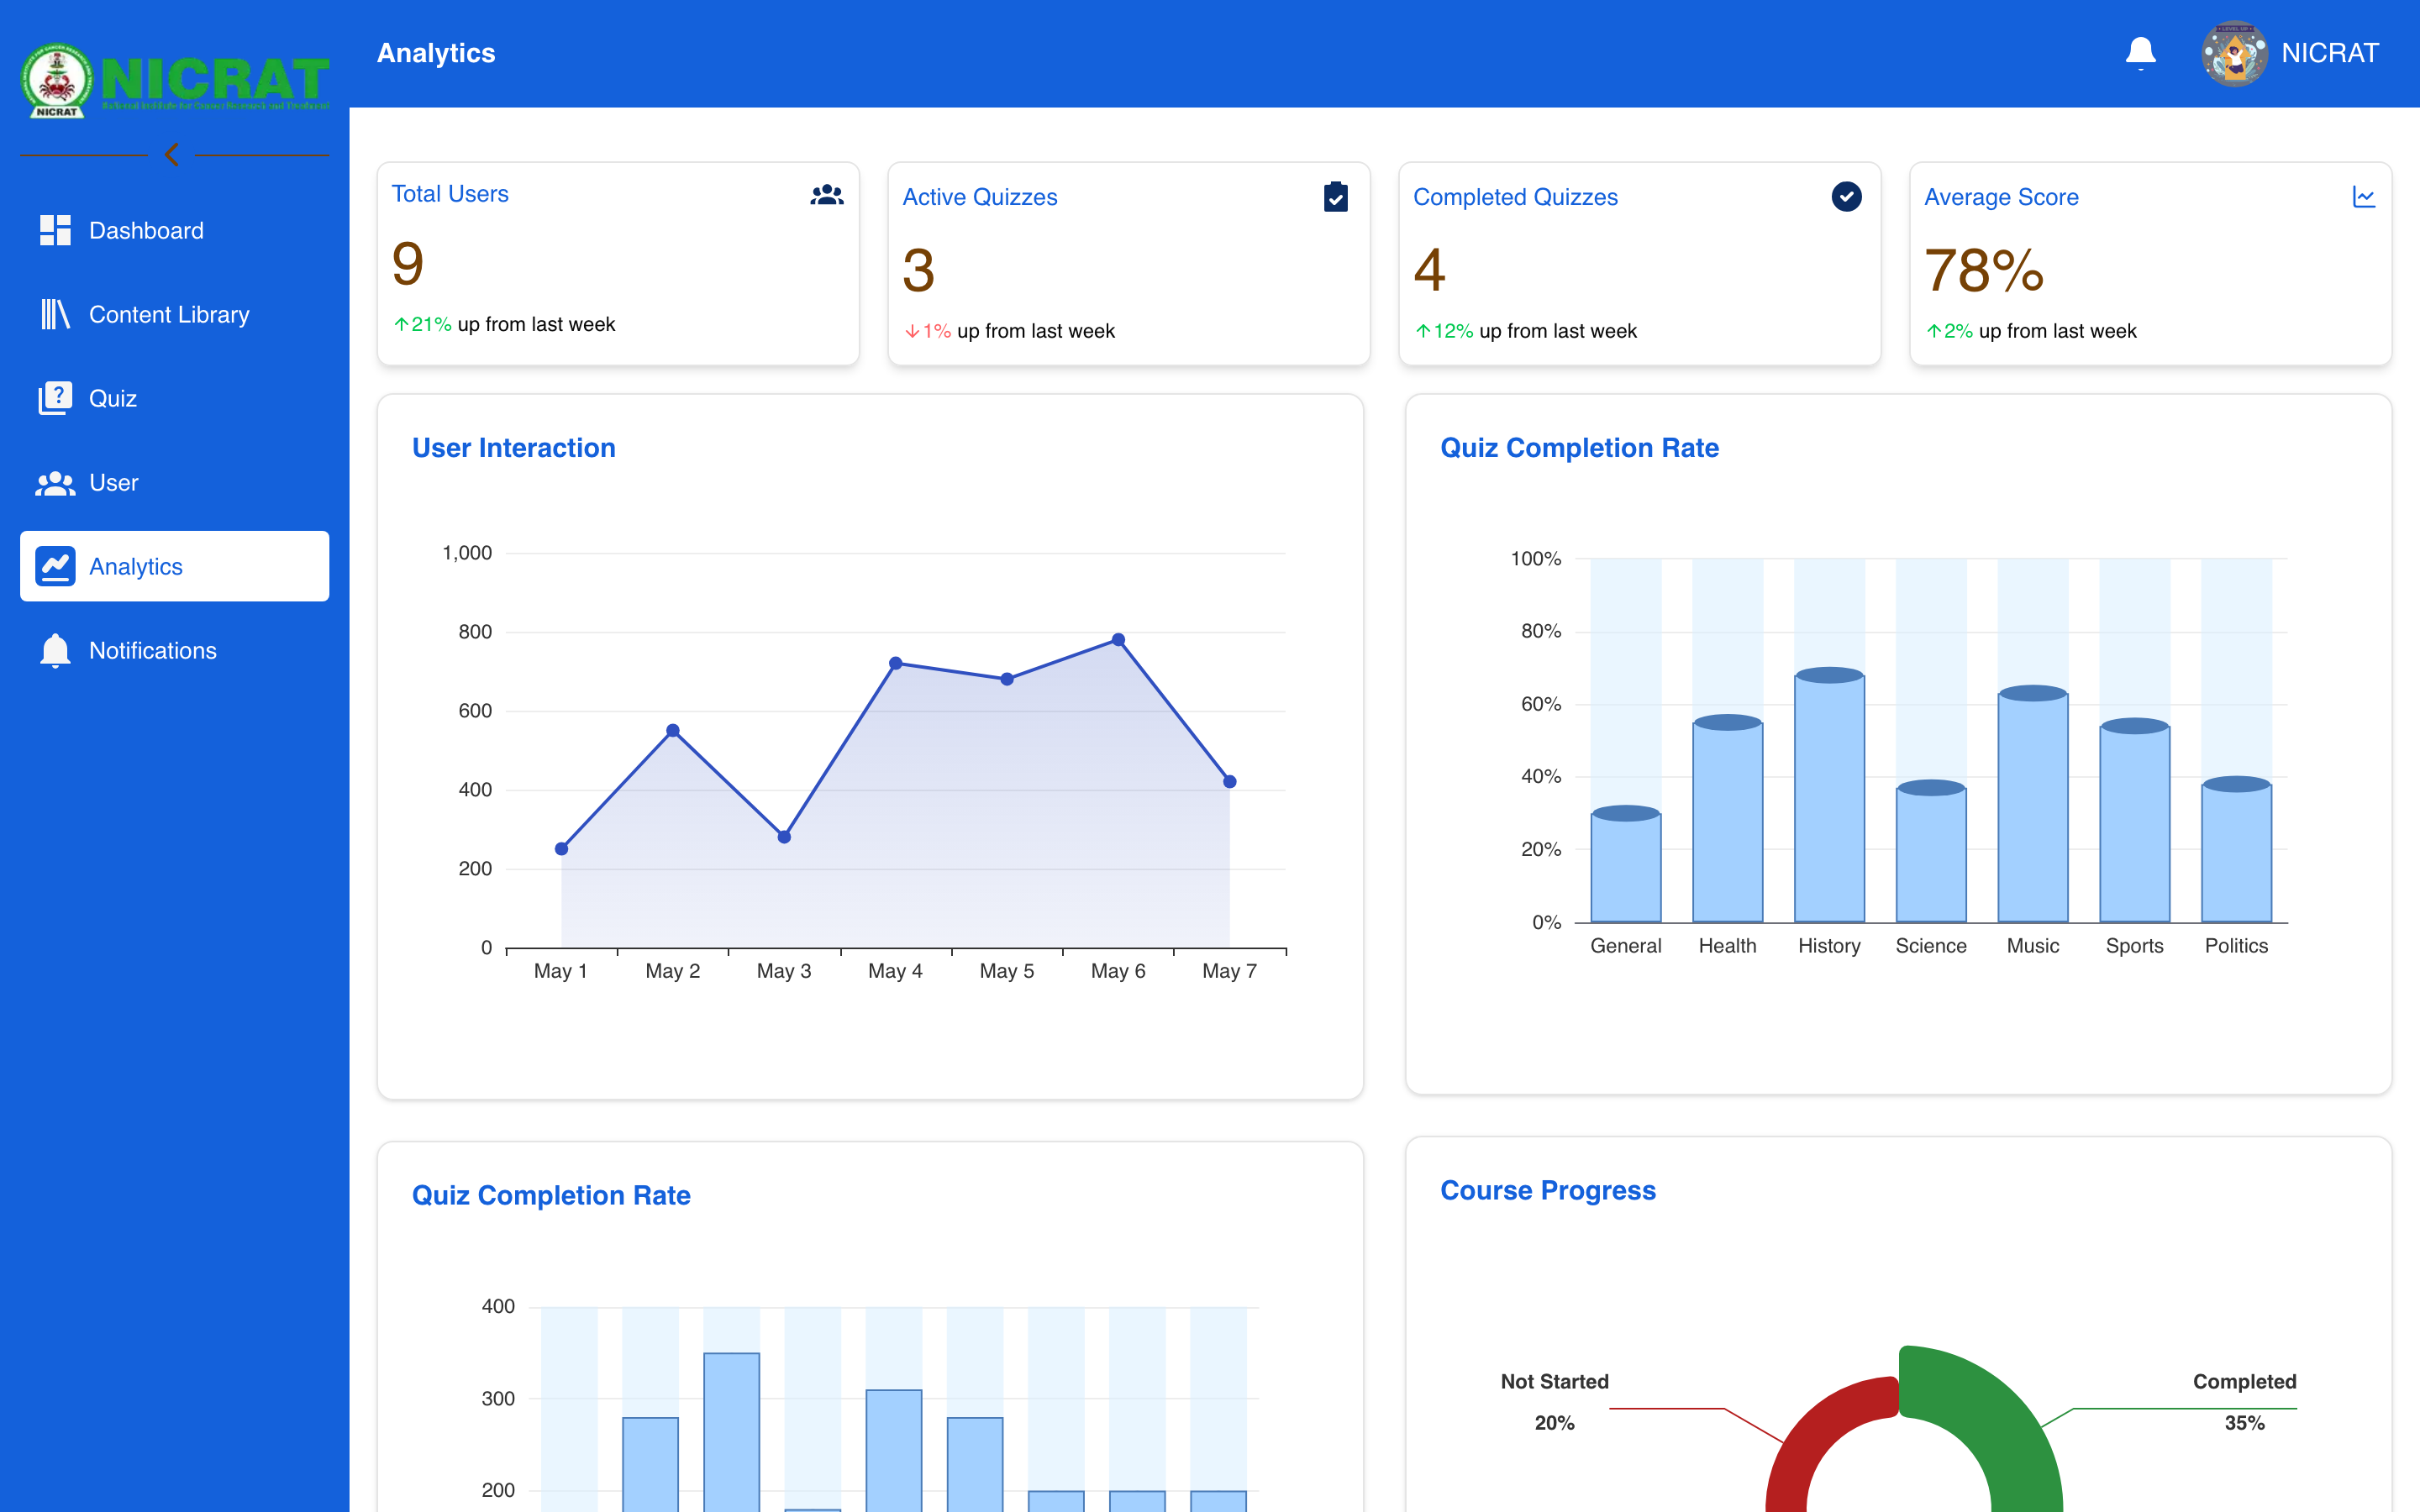Open Notifications from the sidebar

(174, 650)
